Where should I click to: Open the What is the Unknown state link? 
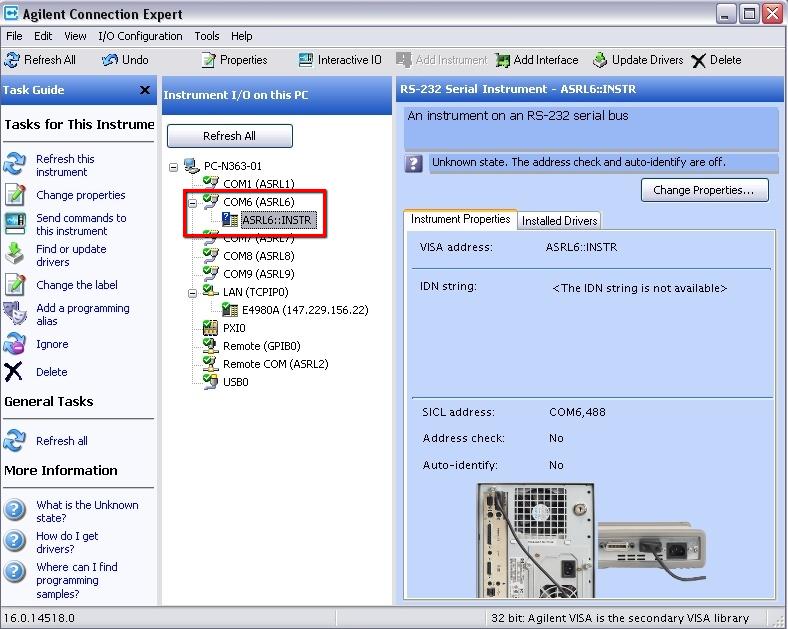coord(87,511)
